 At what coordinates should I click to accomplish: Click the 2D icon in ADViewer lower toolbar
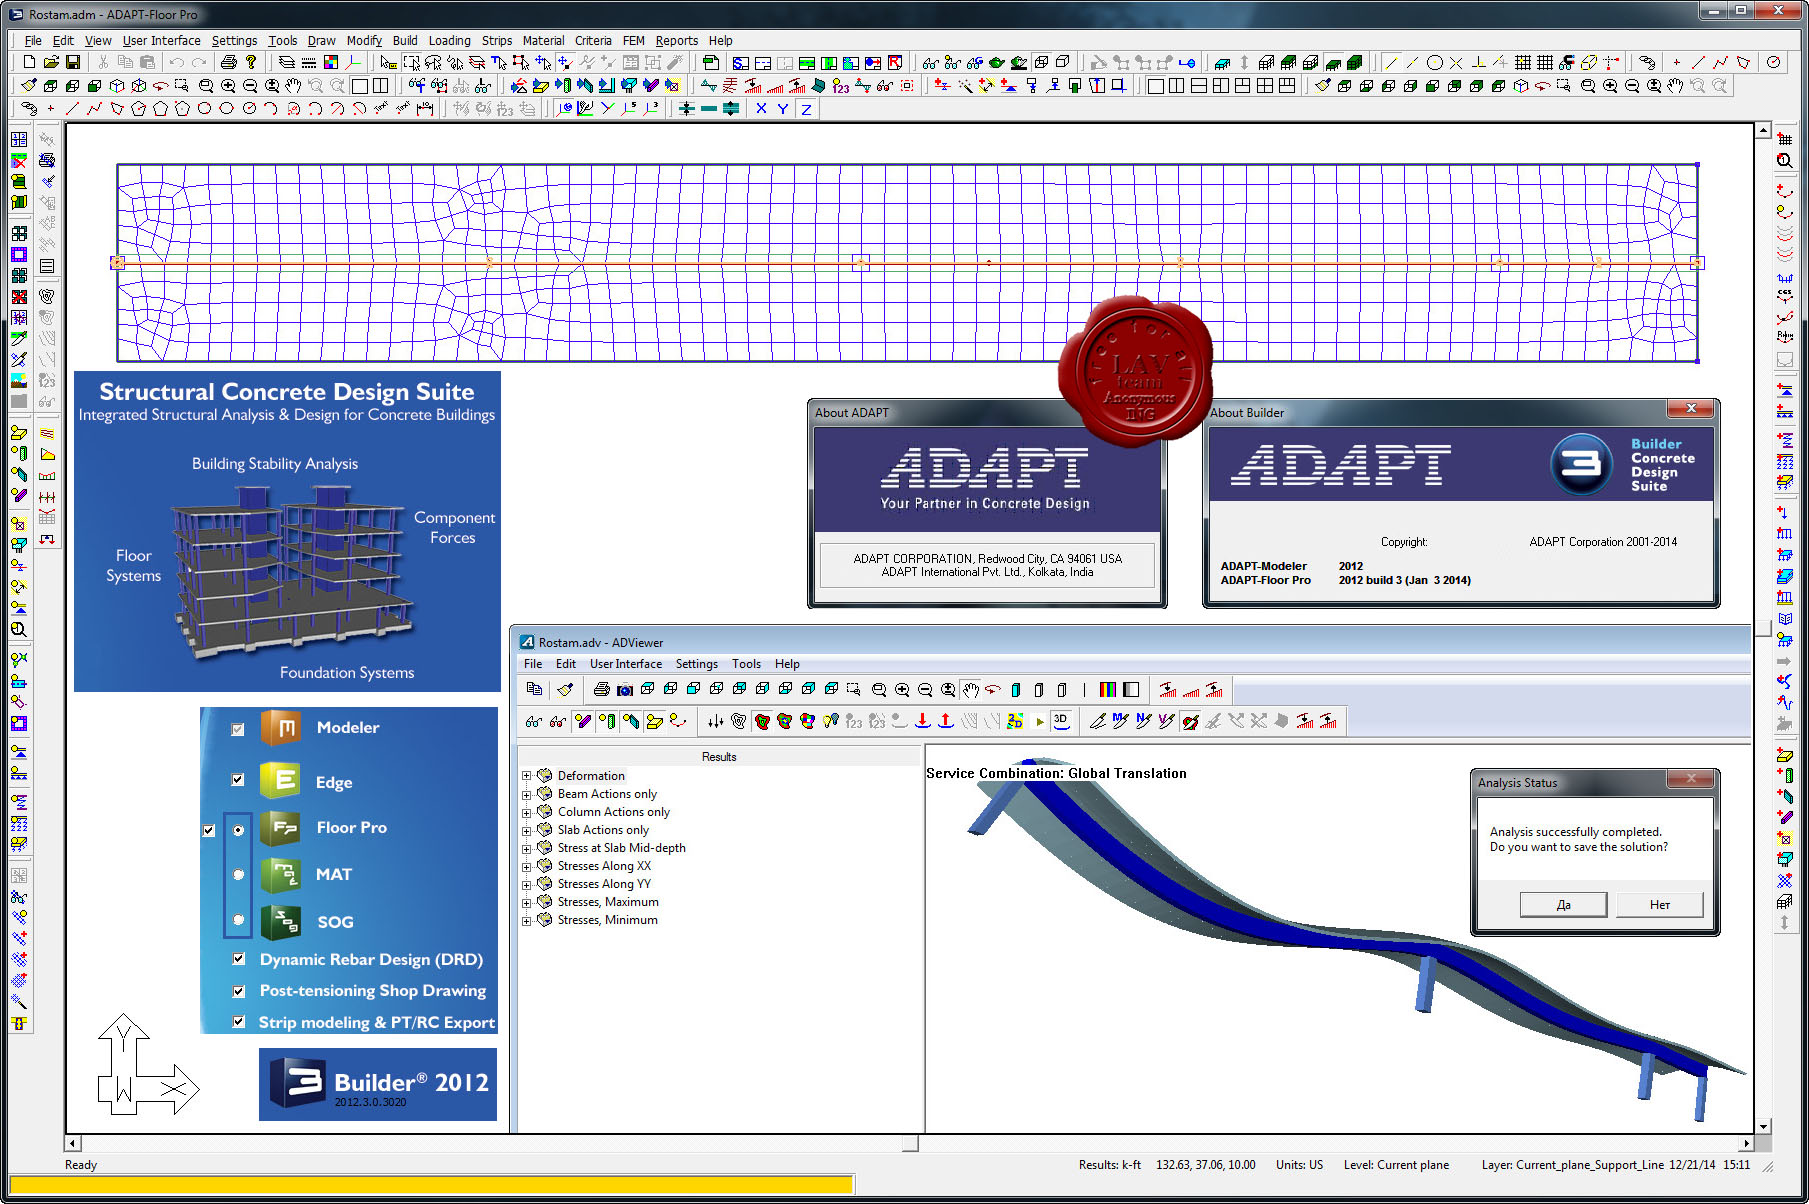pyautogui.click(x=1015, y=720)
